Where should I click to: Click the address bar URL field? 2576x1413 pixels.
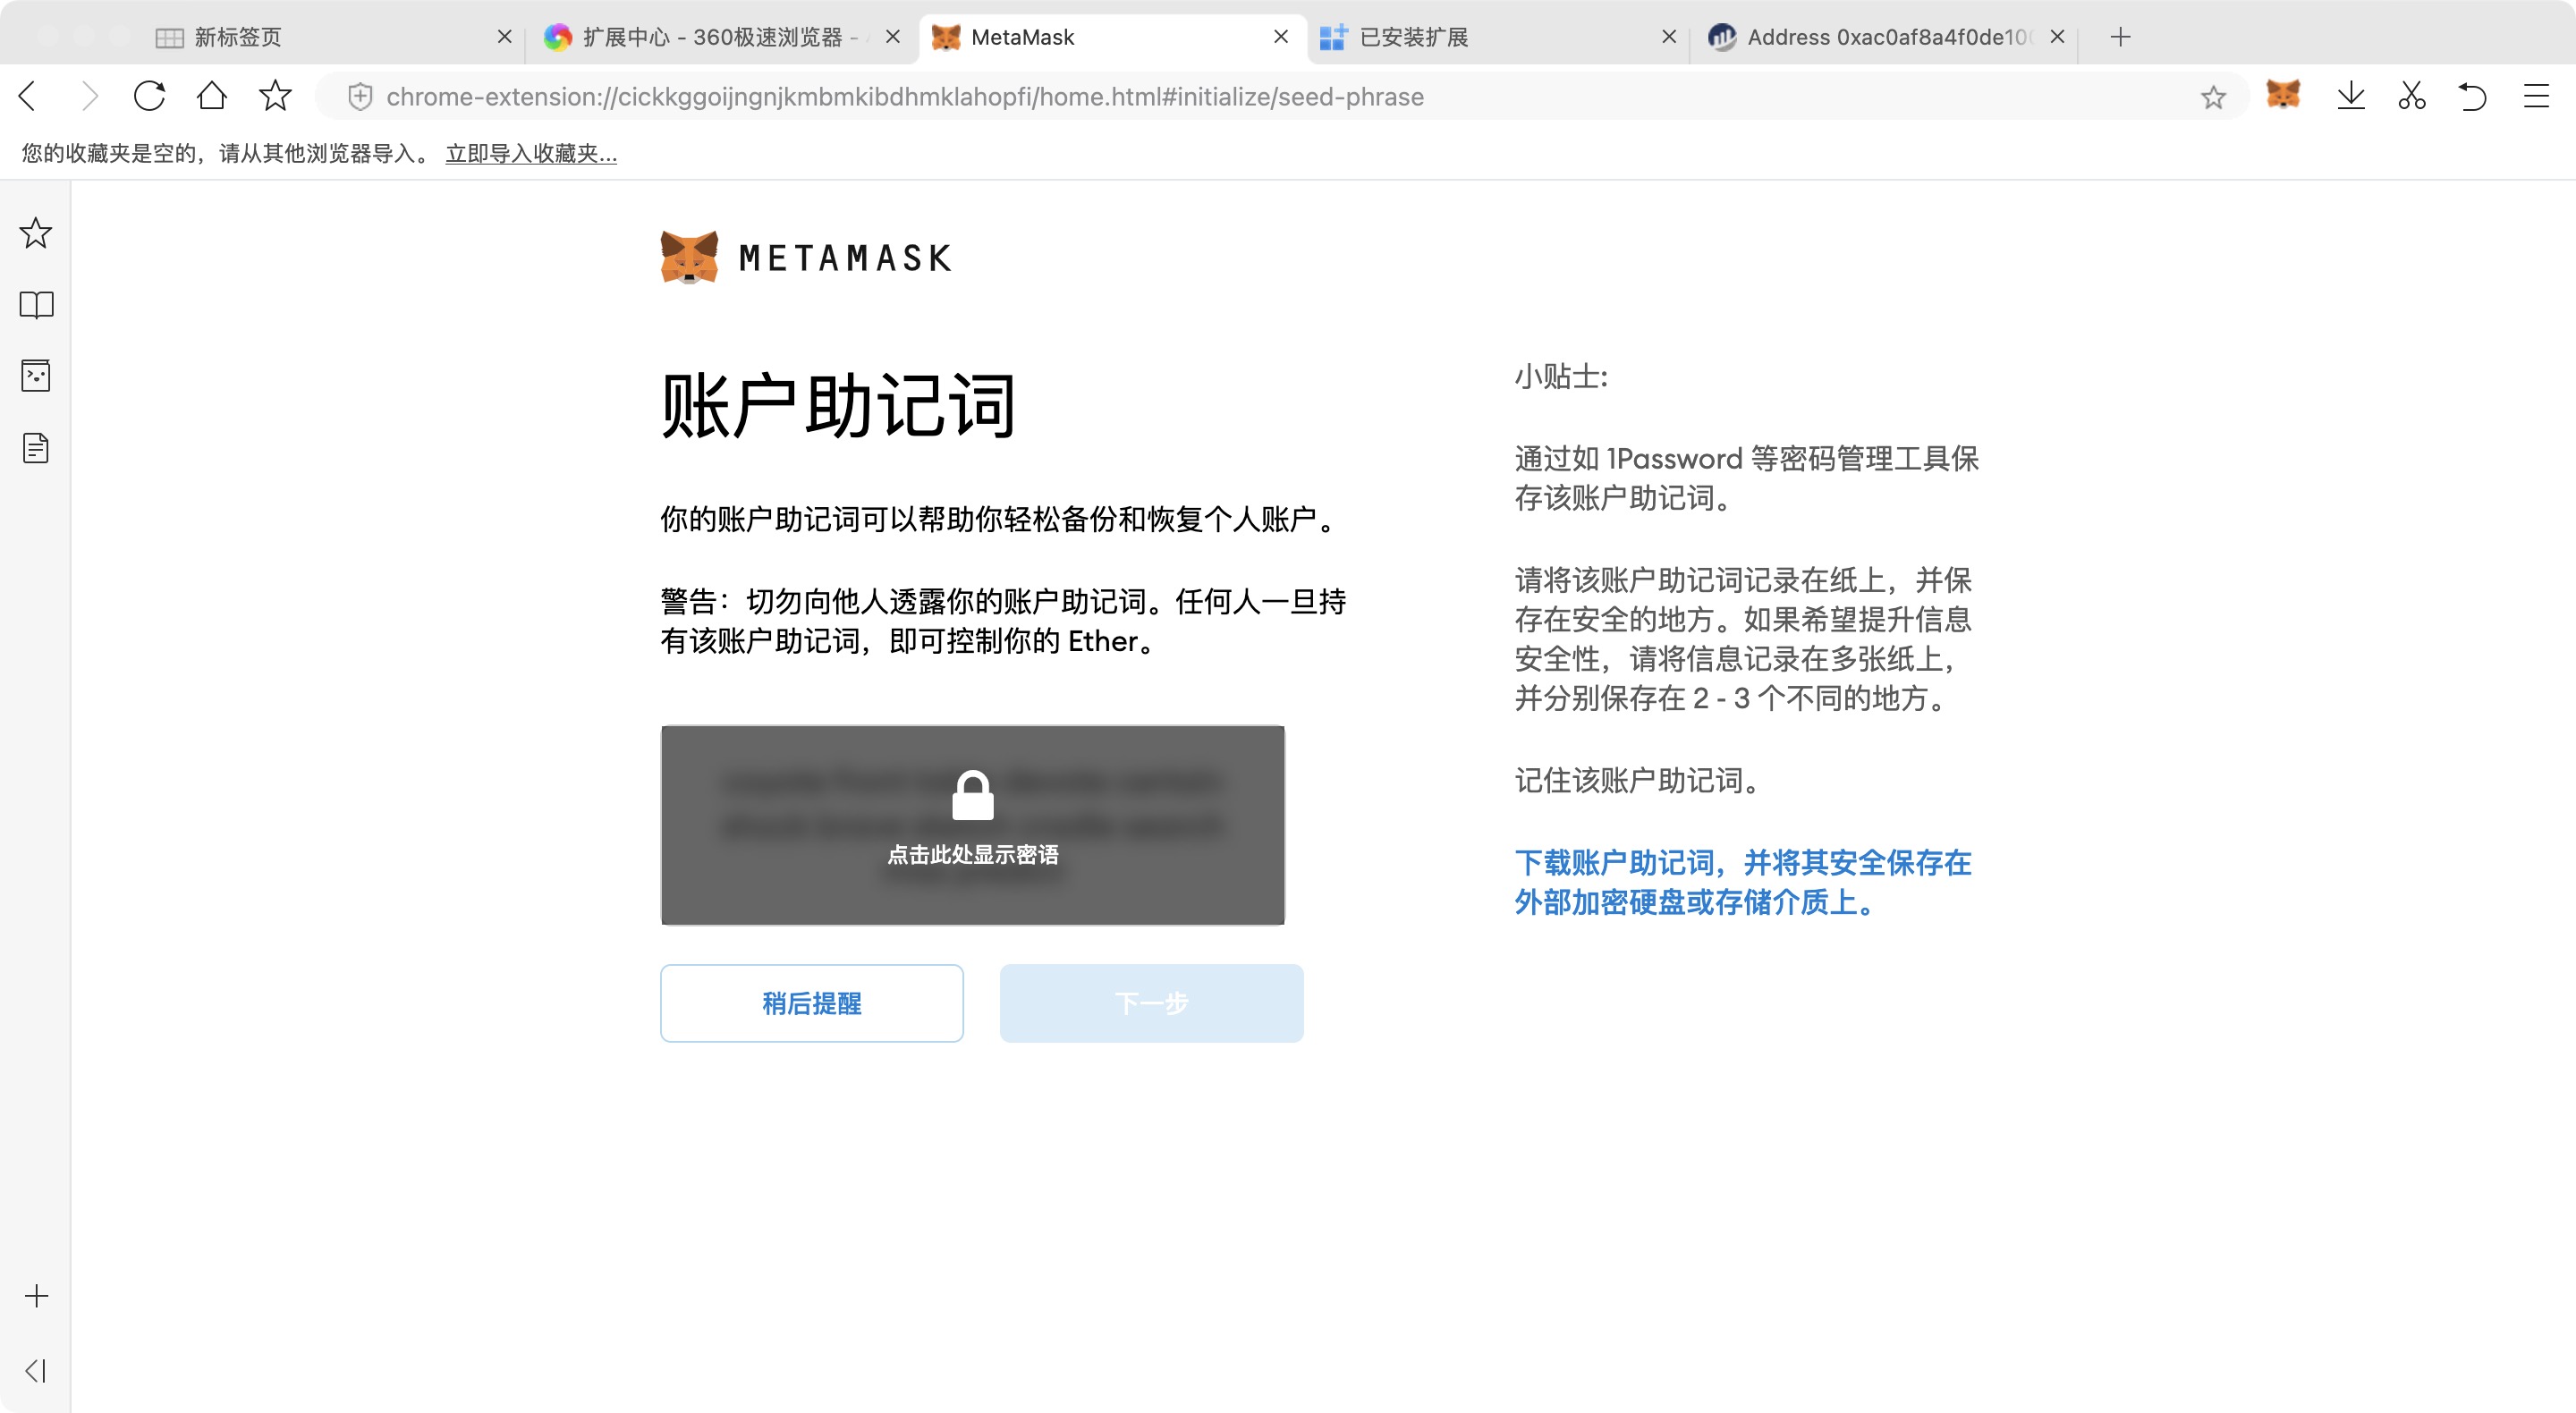(x=904, y=97)
